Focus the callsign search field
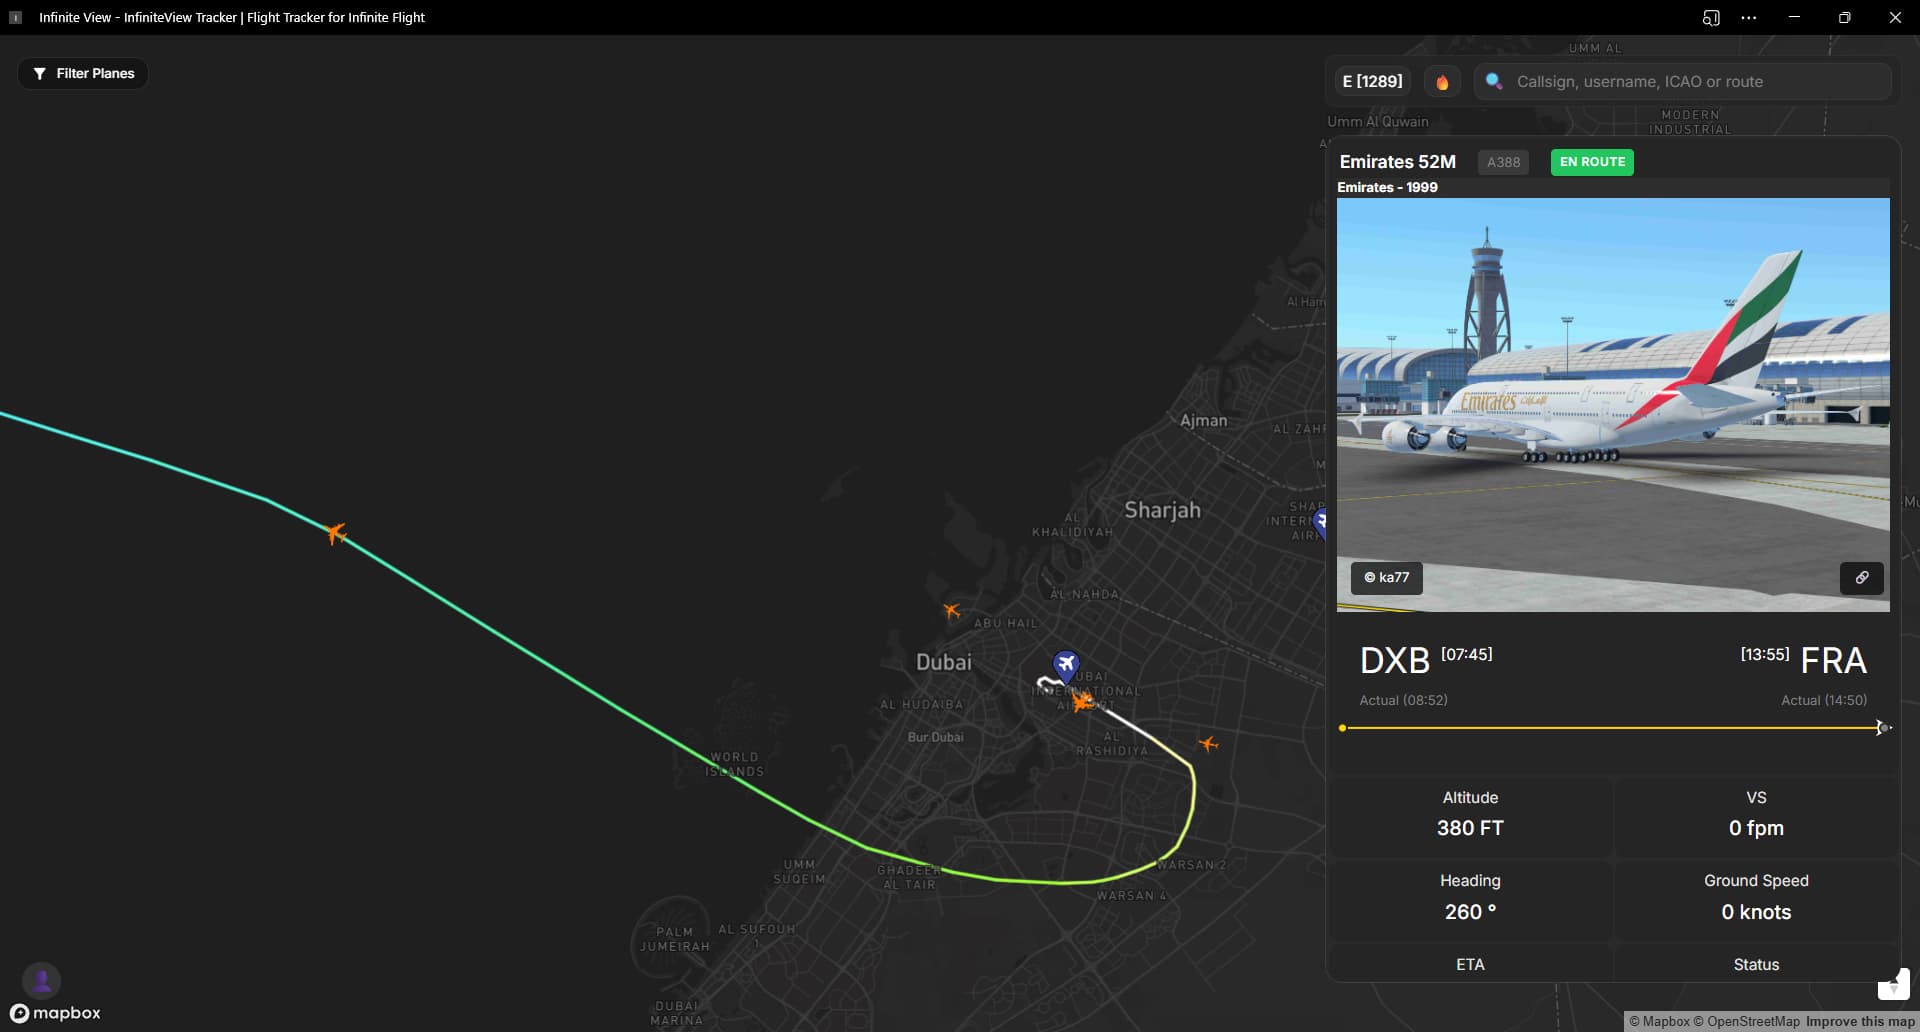This screenshot has width=1920, height=1032. coord(1682,82)
